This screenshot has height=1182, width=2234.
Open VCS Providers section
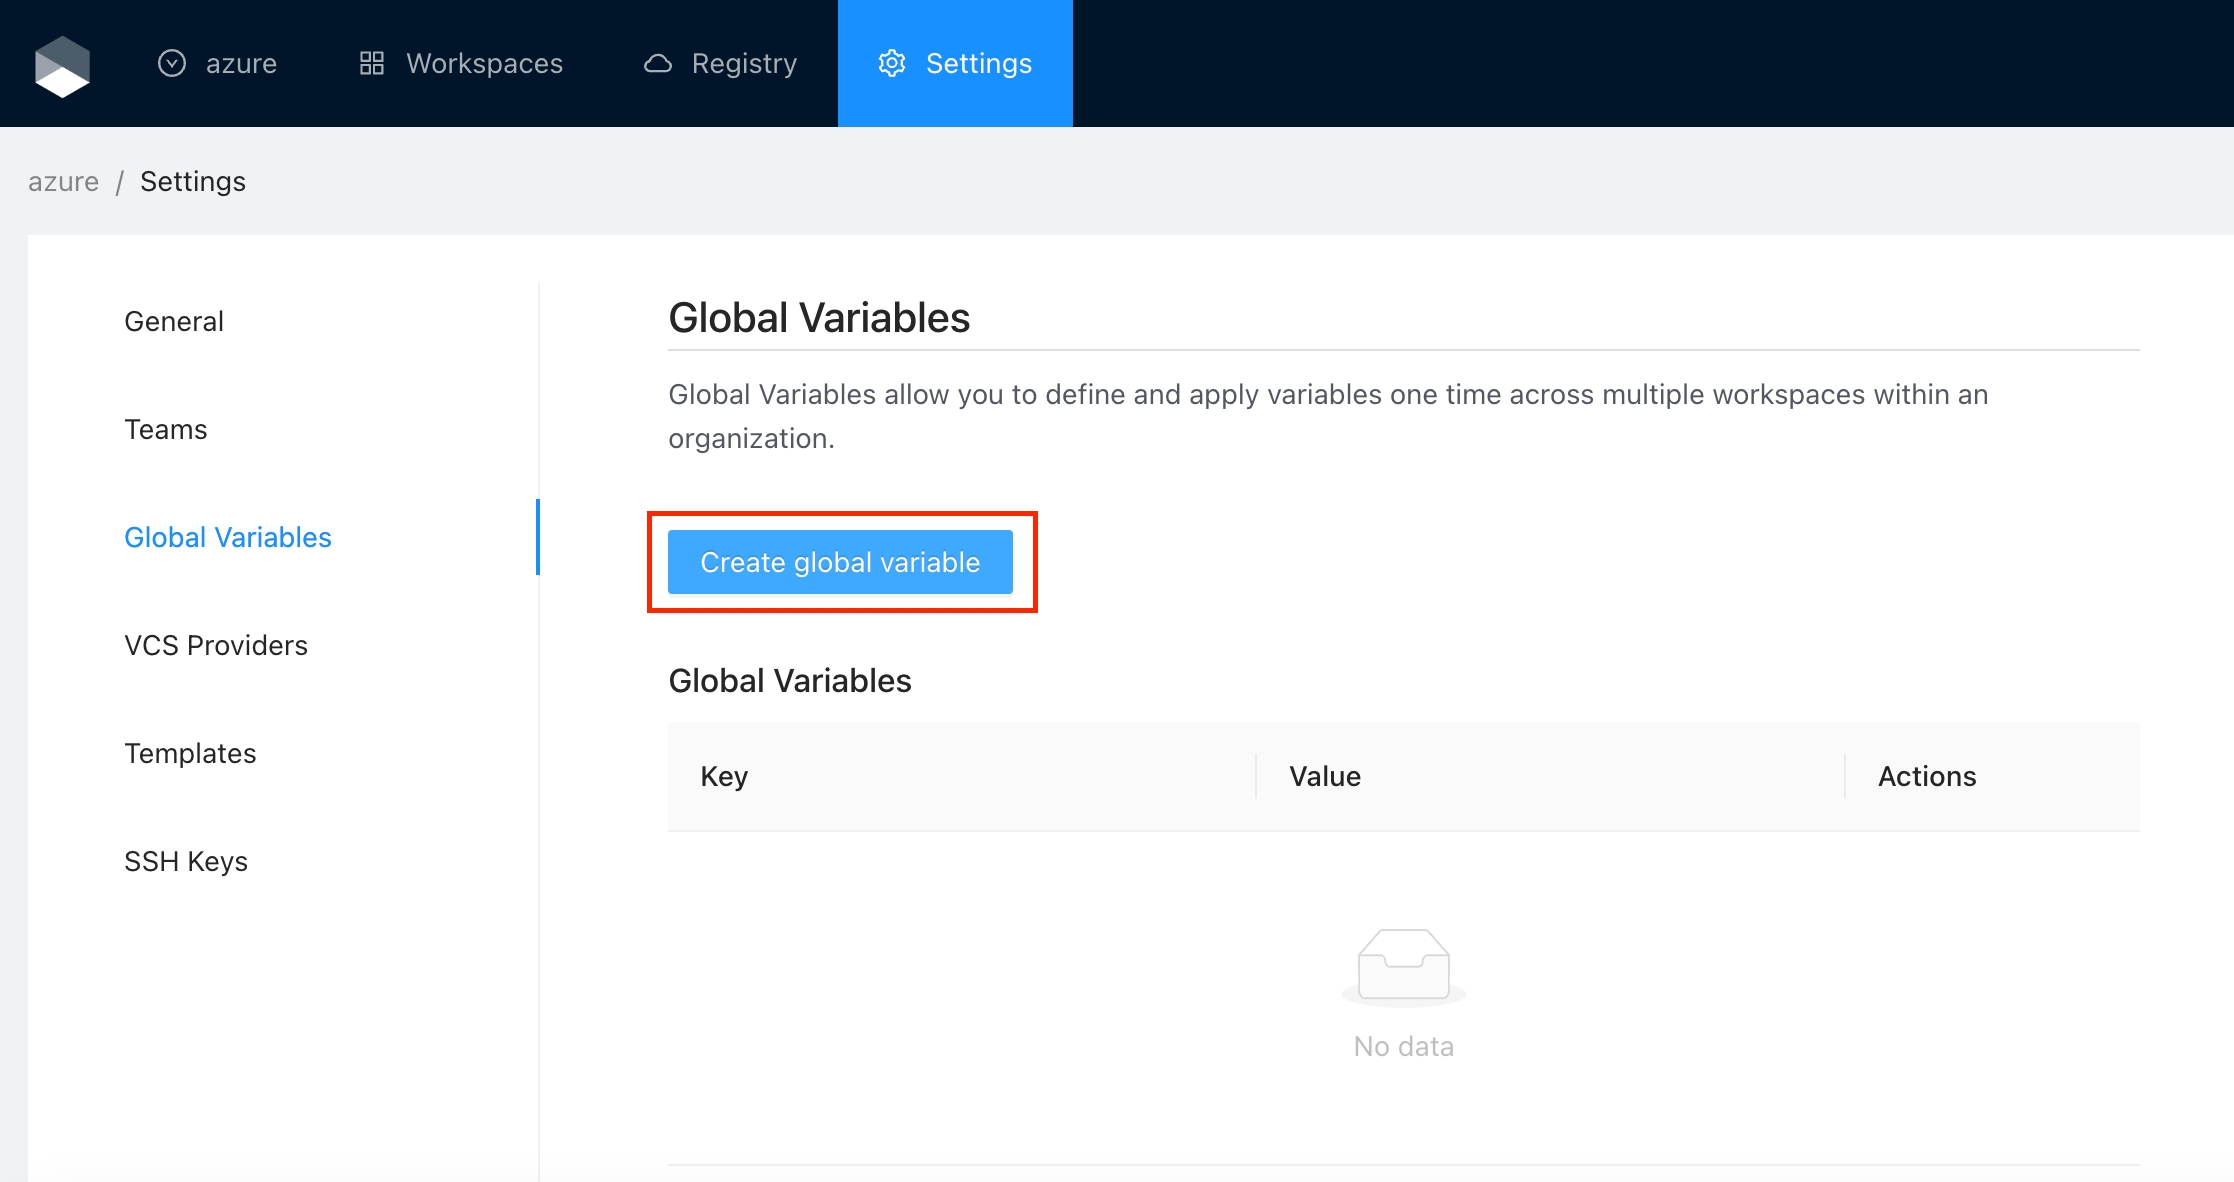pos(216,645)
